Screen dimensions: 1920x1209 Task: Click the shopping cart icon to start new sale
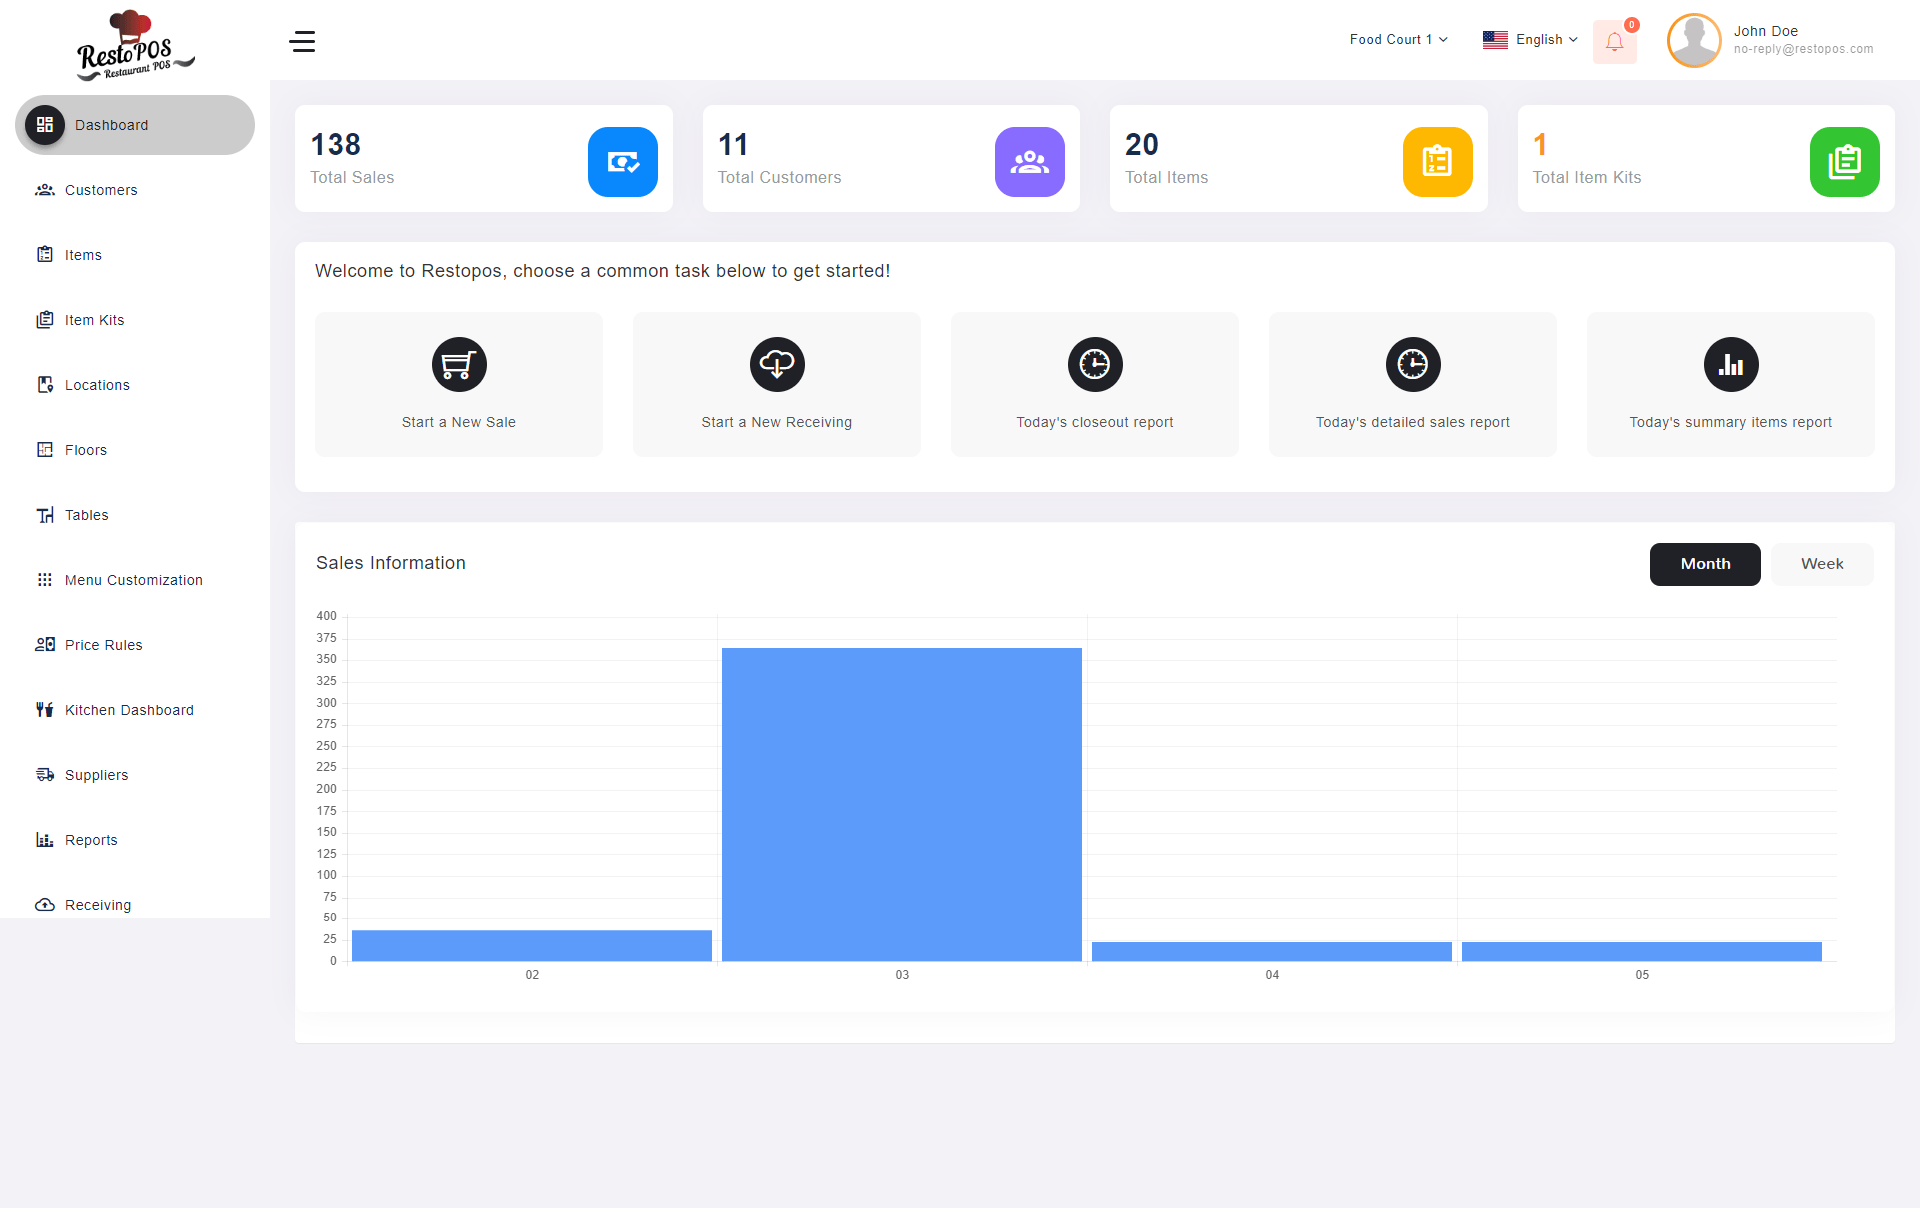tap(458, 364)
